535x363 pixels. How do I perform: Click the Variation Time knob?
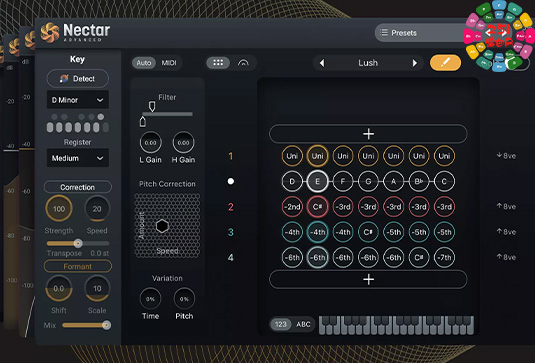[x=150, y=299]
